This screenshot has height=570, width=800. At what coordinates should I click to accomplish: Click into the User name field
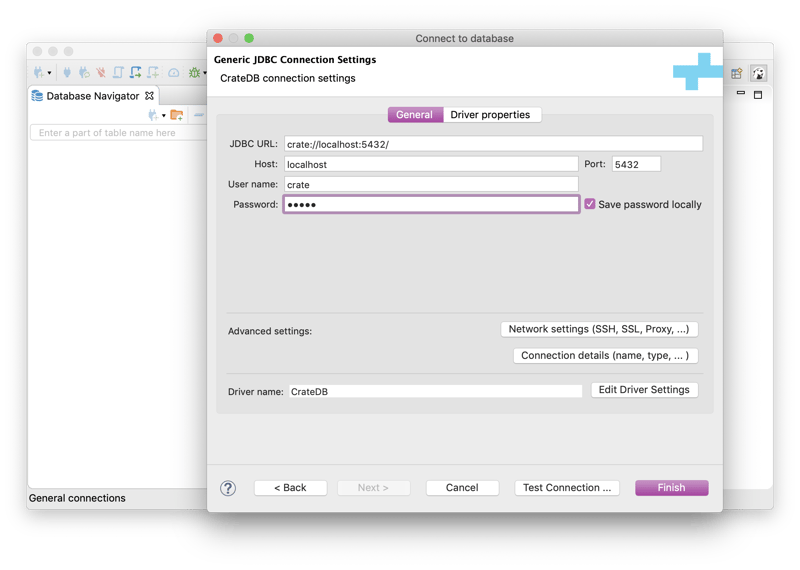point(431,184)
